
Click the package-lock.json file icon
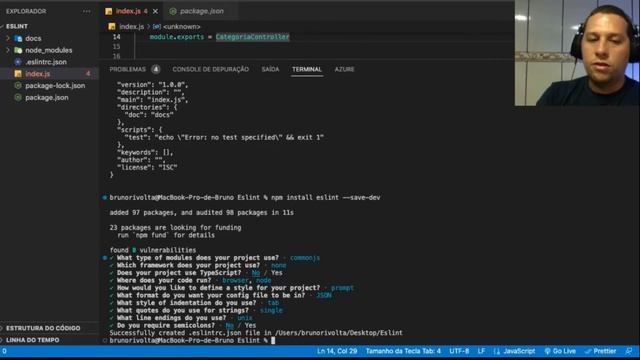click(18, 86)
